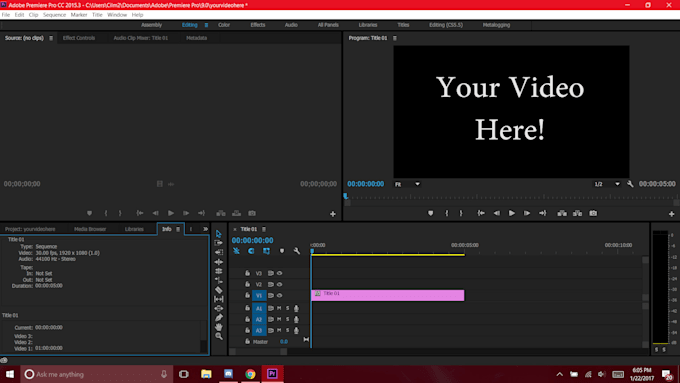The image size is (680, 383).
Task: Open Editing workspace menu
Action: click(x=206, y=25)
